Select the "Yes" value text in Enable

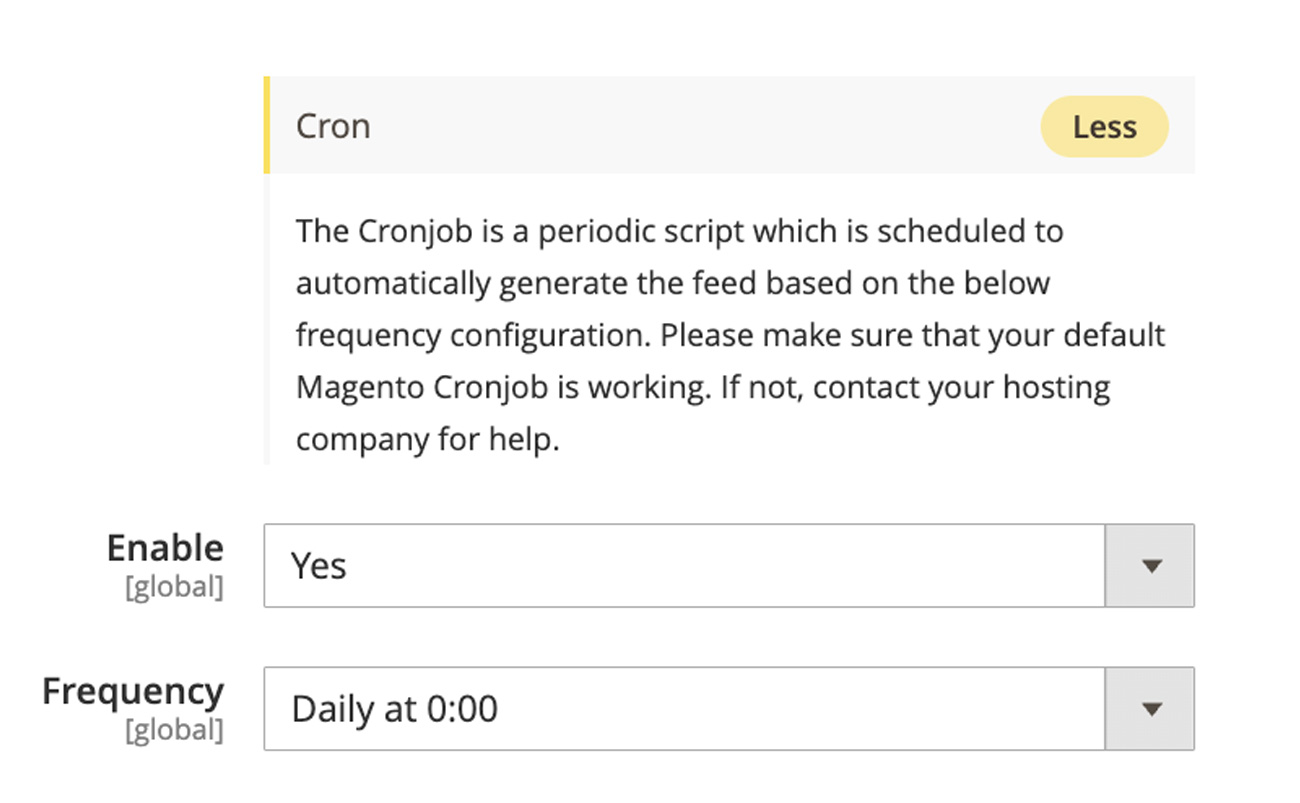(x=318, y=566)
